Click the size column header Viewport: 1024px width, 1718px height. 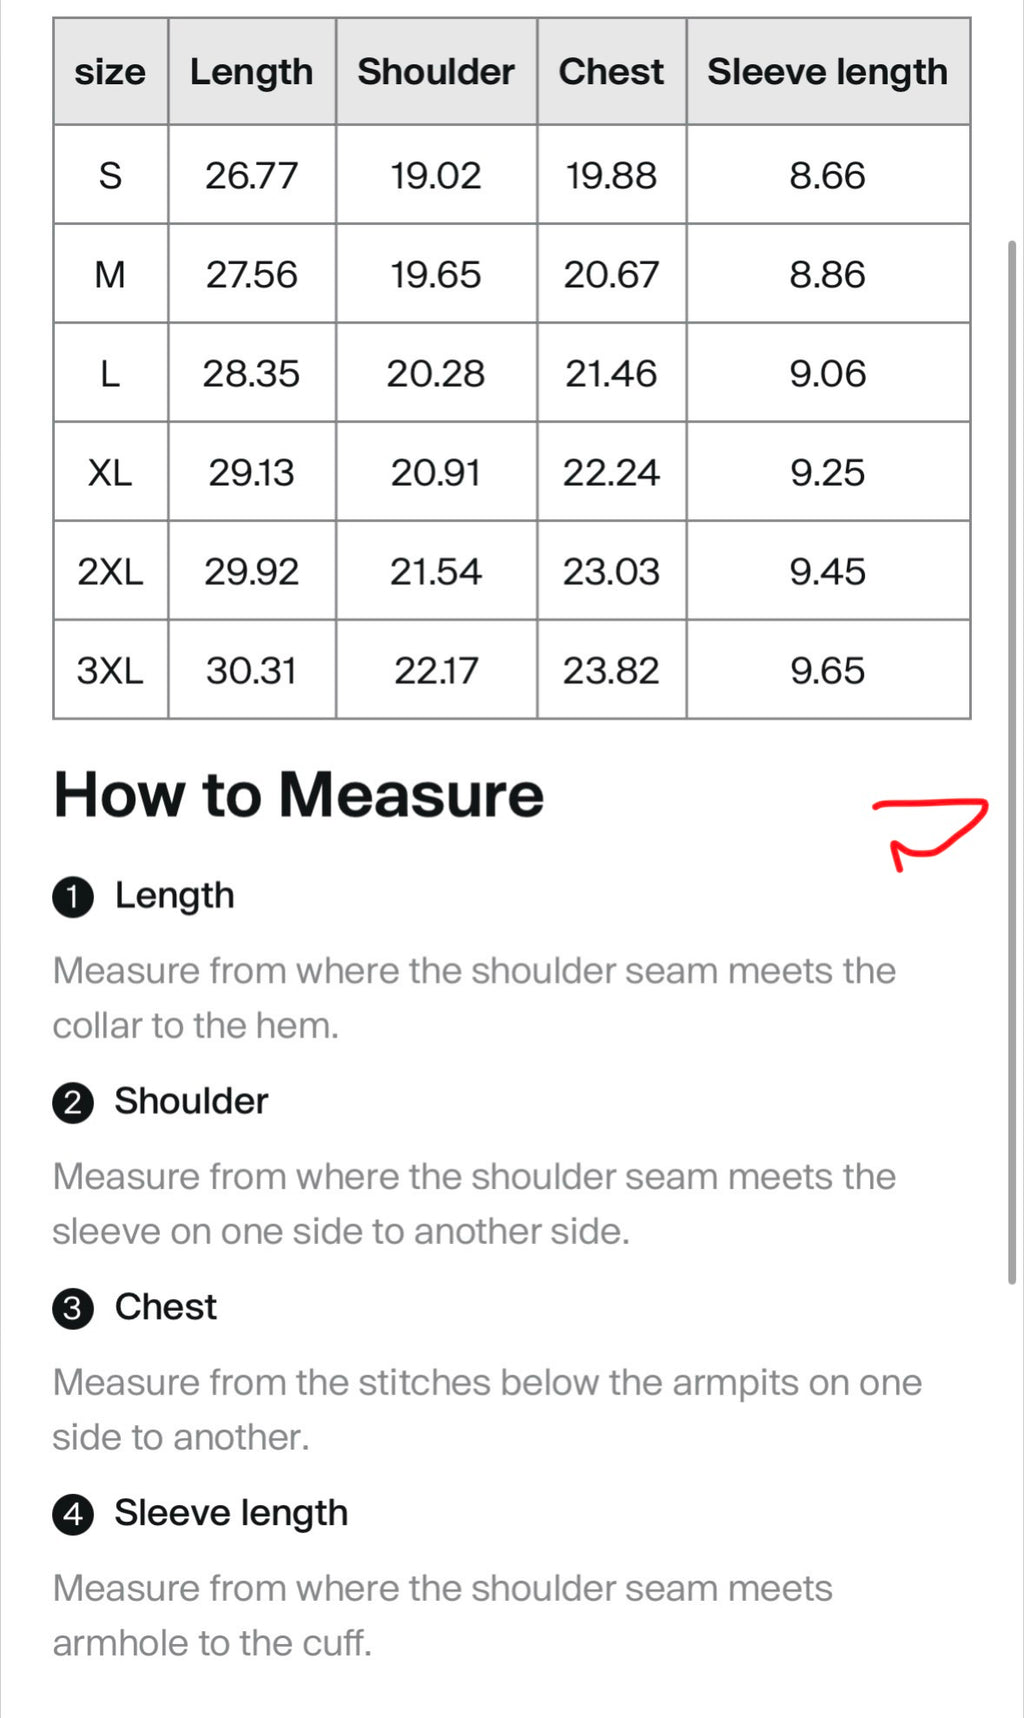point(110,72)
